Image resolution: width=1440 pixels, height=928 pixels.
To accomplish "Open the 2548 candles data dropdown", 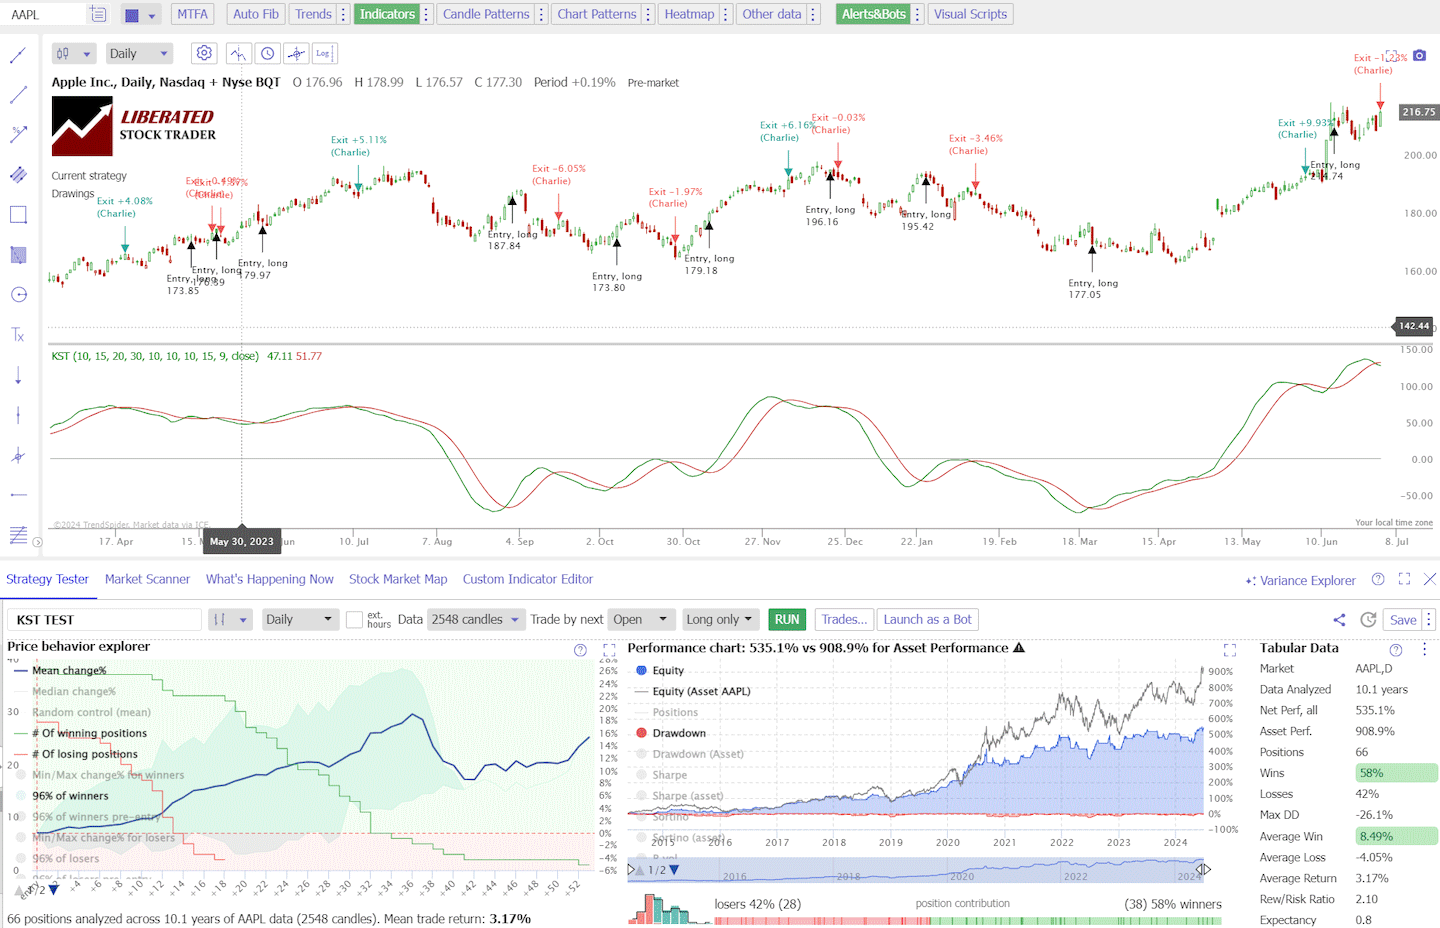I will click(476, 619).
